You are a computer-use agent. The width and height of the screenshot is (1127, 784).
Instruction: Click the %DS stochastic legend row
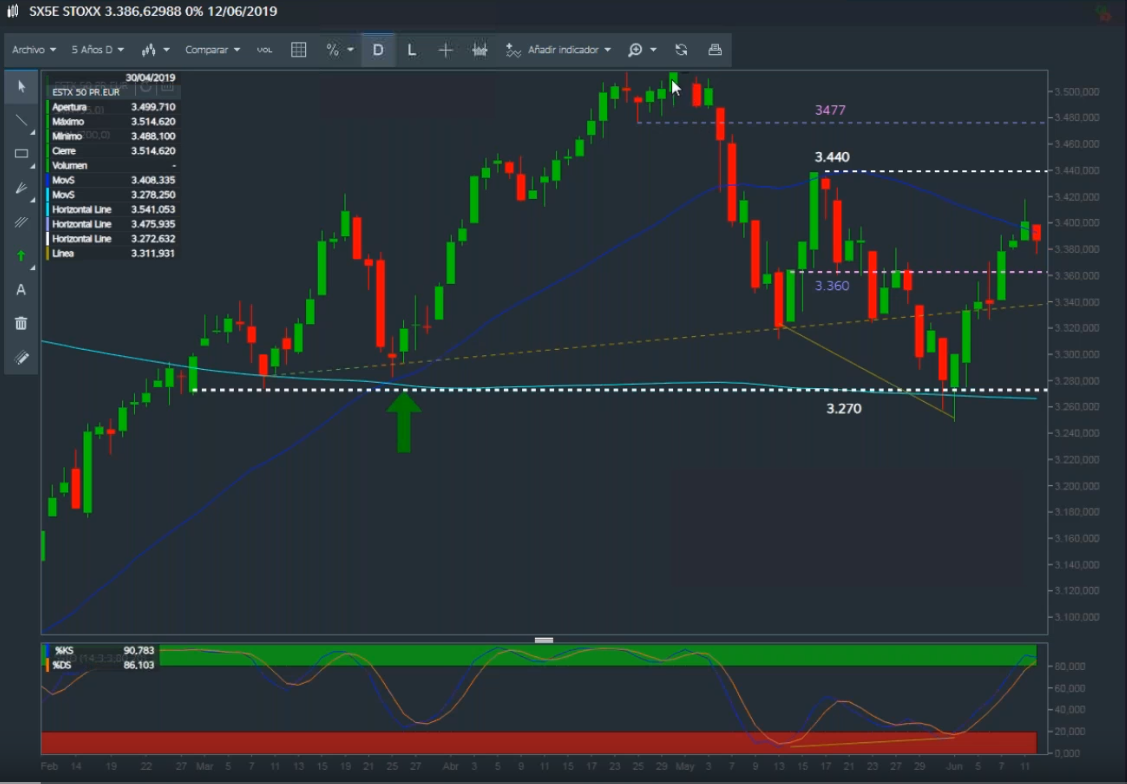point(100,665)
